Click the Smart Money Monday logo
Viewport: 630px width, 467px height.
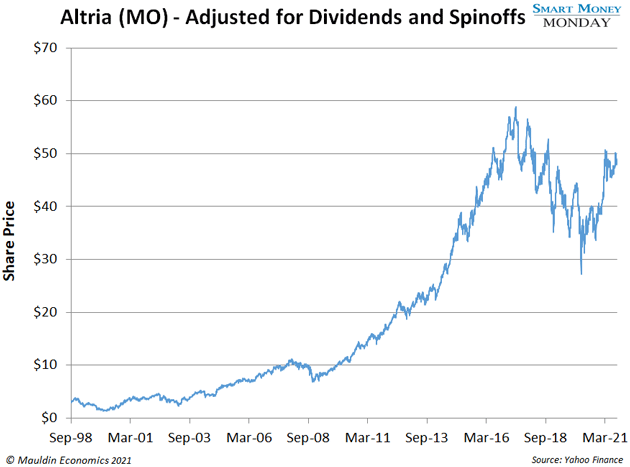[577, 16]
